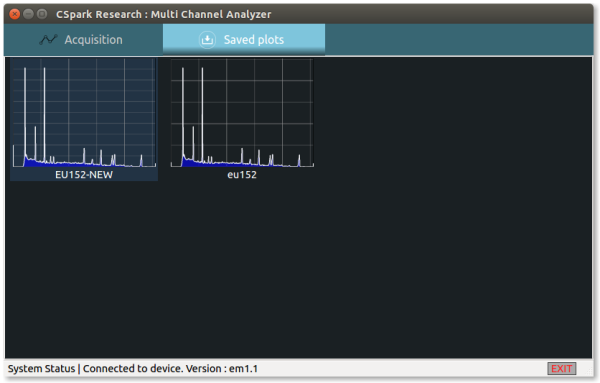Screen dimensions: 600x383
Task: Close the Multi Channel Analyzer window
Action: [x=15, y=14]
